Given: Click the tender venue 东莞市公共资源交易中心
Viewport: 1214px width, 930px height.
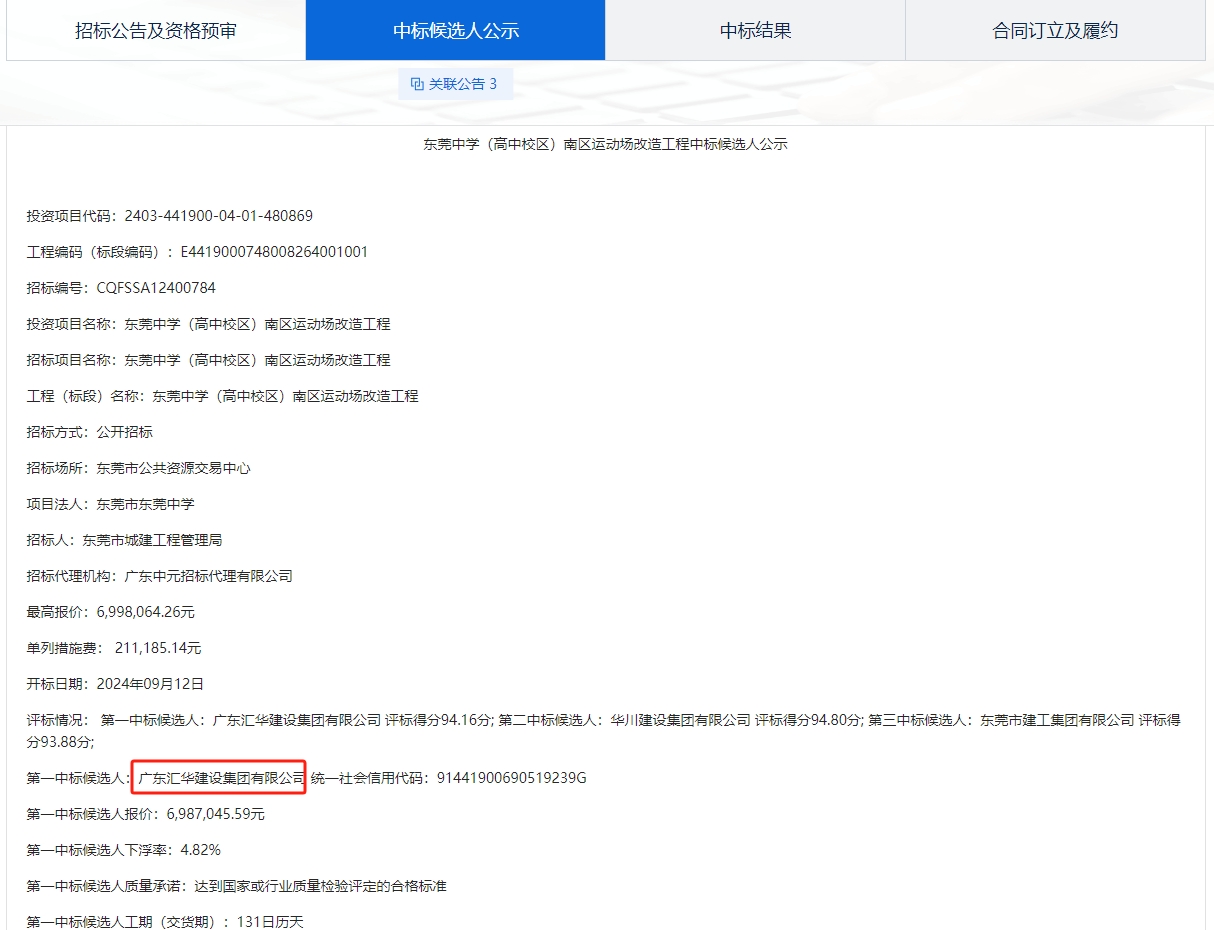Looking at the screenshot, I should click(x=173, y=468).
